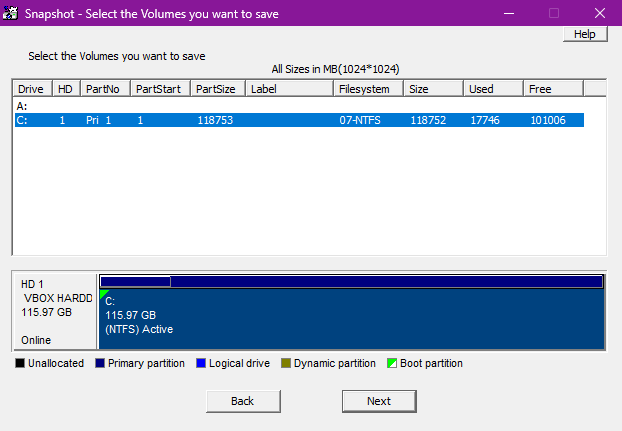Click the 101006 free value
The image size is (622, 431).
click(548, 120)
